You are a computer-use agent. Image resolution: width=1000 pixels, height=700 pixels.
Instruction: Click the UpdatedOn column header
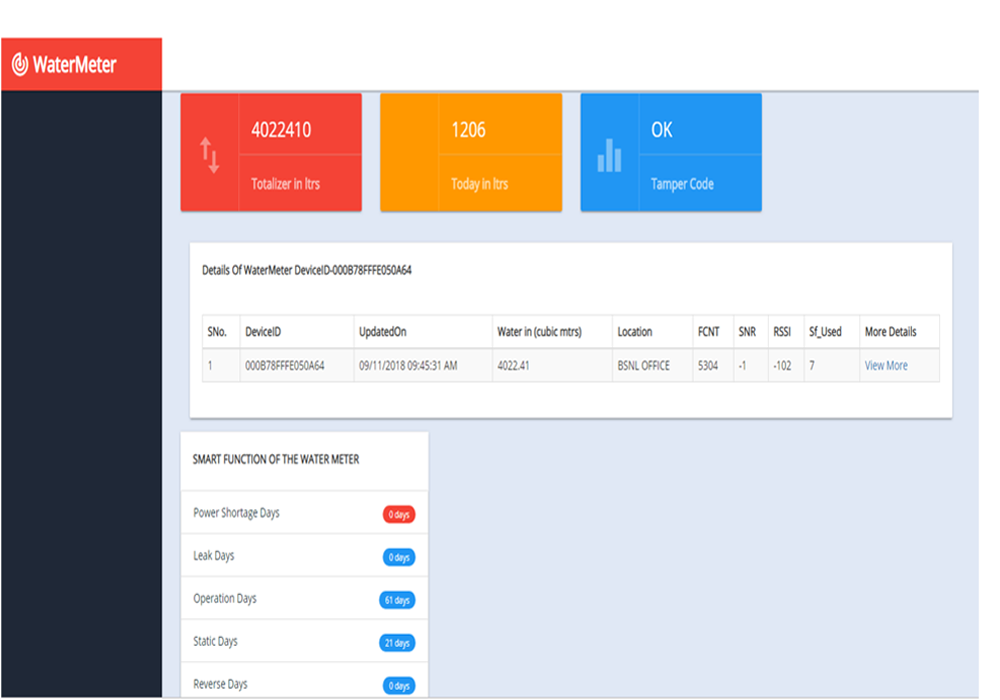pyautogui.click(x=383, y=332)
